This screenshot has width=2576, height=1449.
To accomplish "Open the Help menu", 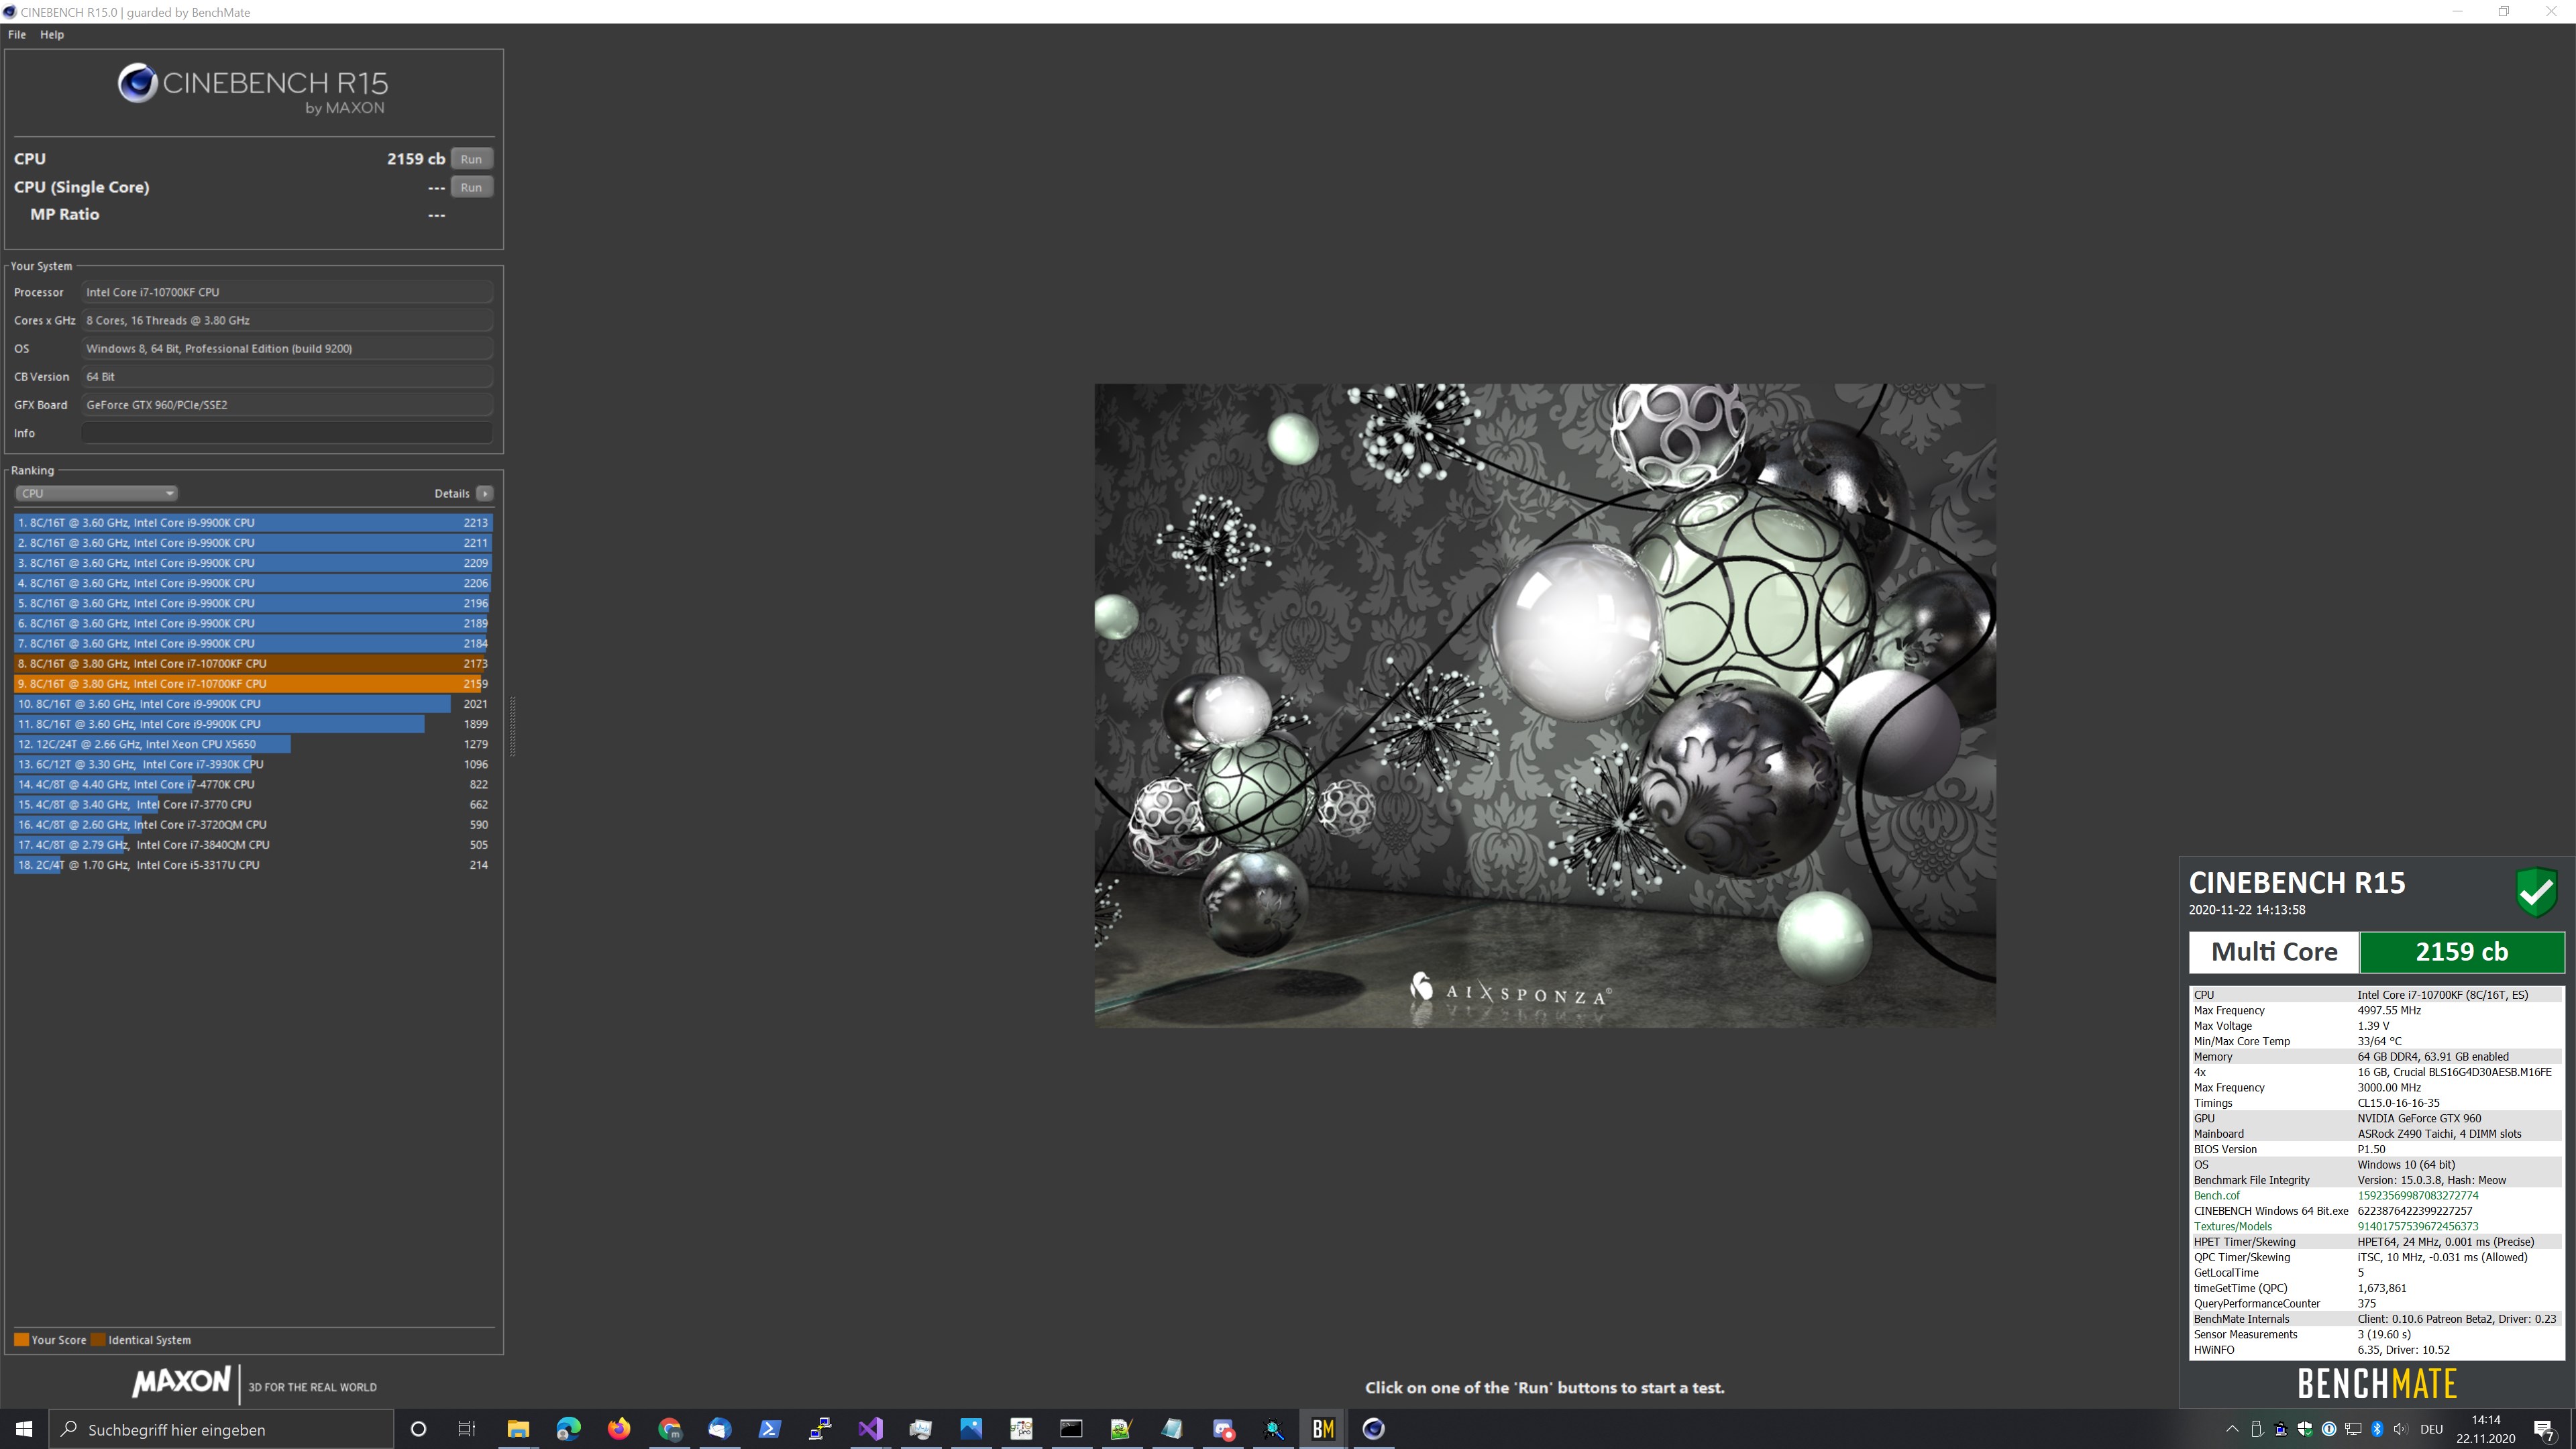I will pyautogui.click(x=52, y=34).
